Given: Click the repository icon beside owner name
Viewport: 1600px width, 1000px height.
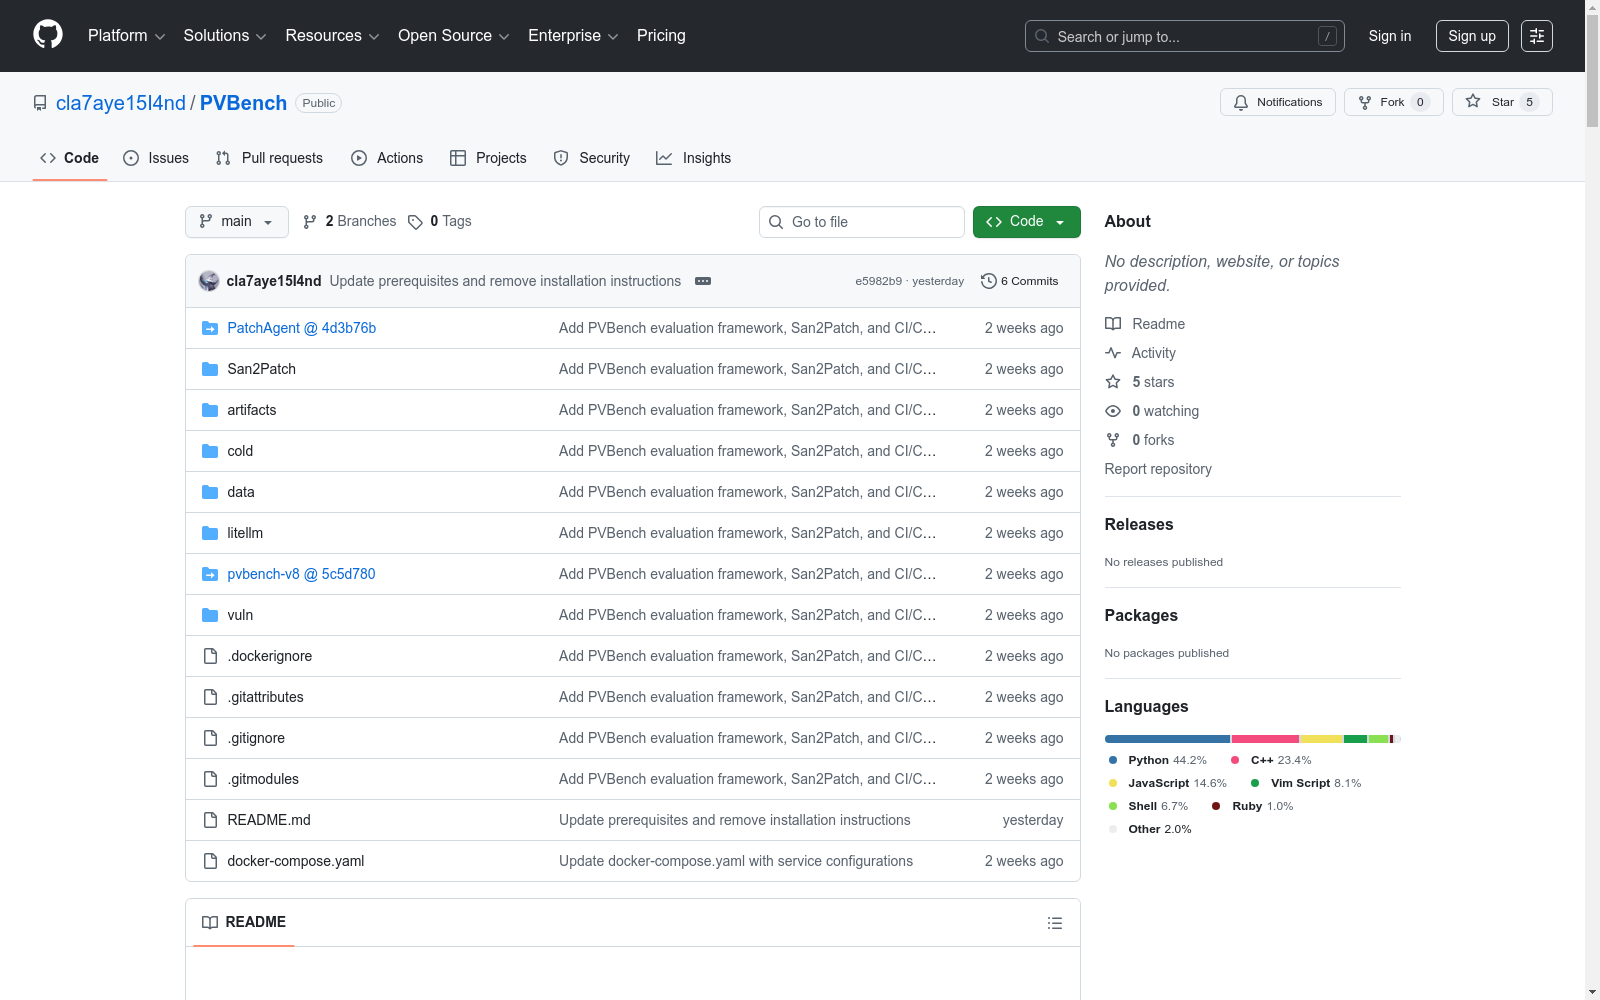Looking at the screenshot, I should coord(40,103).
